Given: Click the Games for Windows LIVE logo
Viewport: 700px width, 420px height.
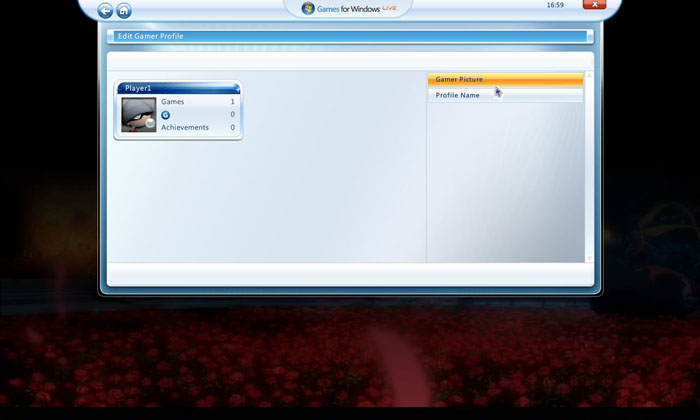Looking at the screenshot, I should point(349,8).
